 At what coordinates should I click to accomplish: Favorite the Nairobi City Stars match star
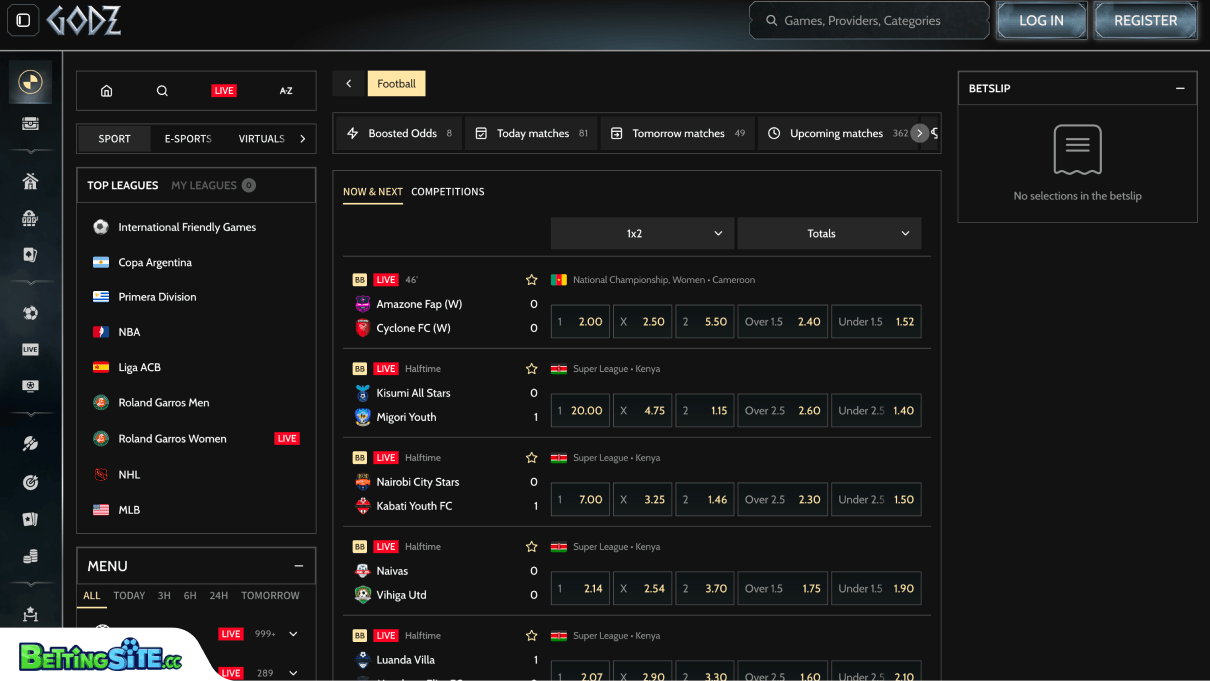click(x=532, y=458)
